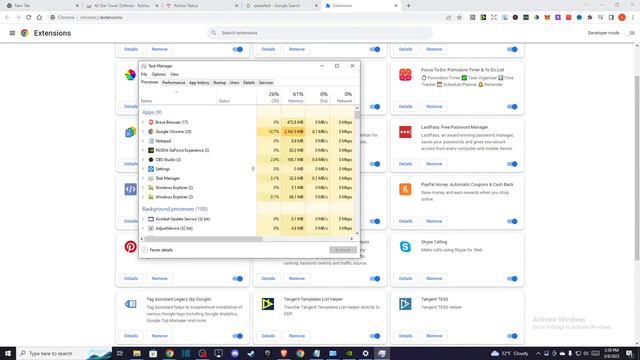Click the Pinterest extension logo
640x360 pixels.
(x=131, y=247)
